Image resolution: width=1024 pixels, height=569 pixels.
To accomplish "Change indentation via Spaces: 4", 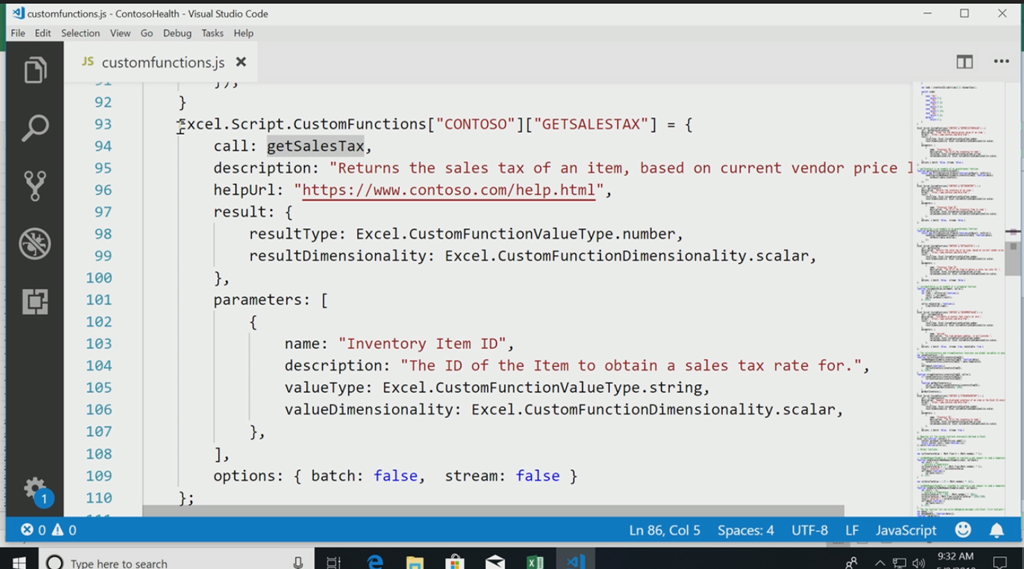I will pyautogui.click(x=746, y=530).
